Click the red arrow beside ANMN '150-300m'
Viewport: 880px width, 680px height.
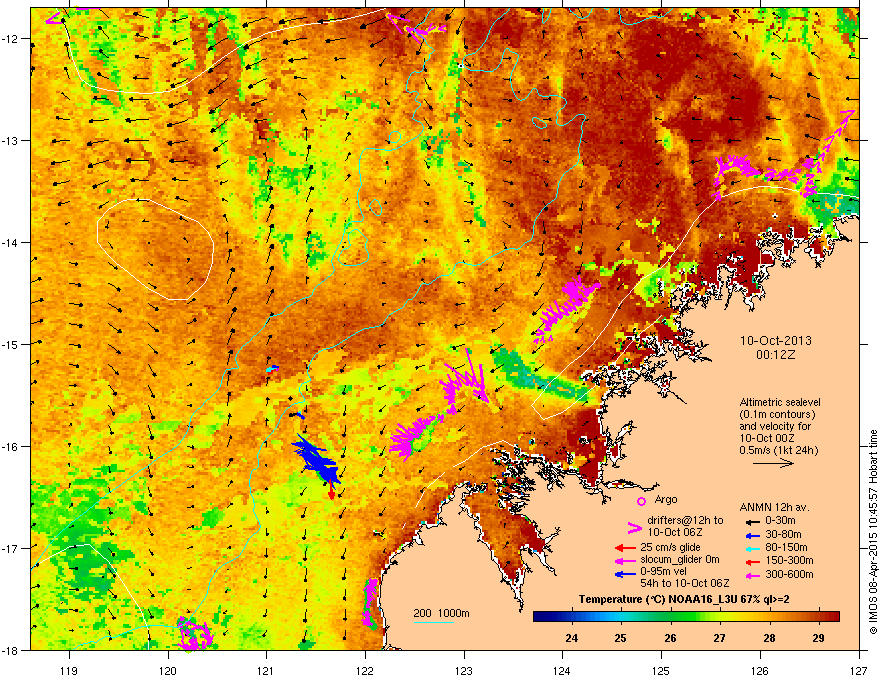click(x=751, y=560)
